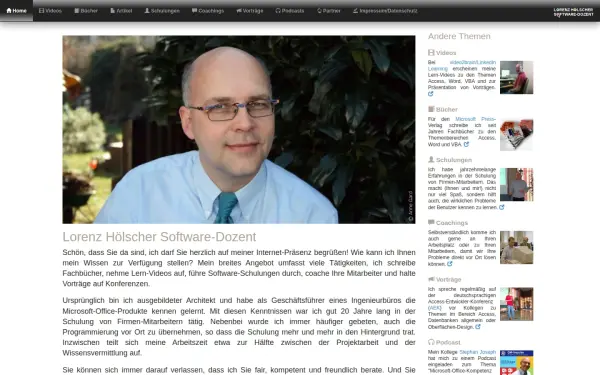The width and height of the screenshot is (600, 375).
Task: Click external link icon after Oberflächen-Design
Action: pyautogui.click(x=478, y=327)
